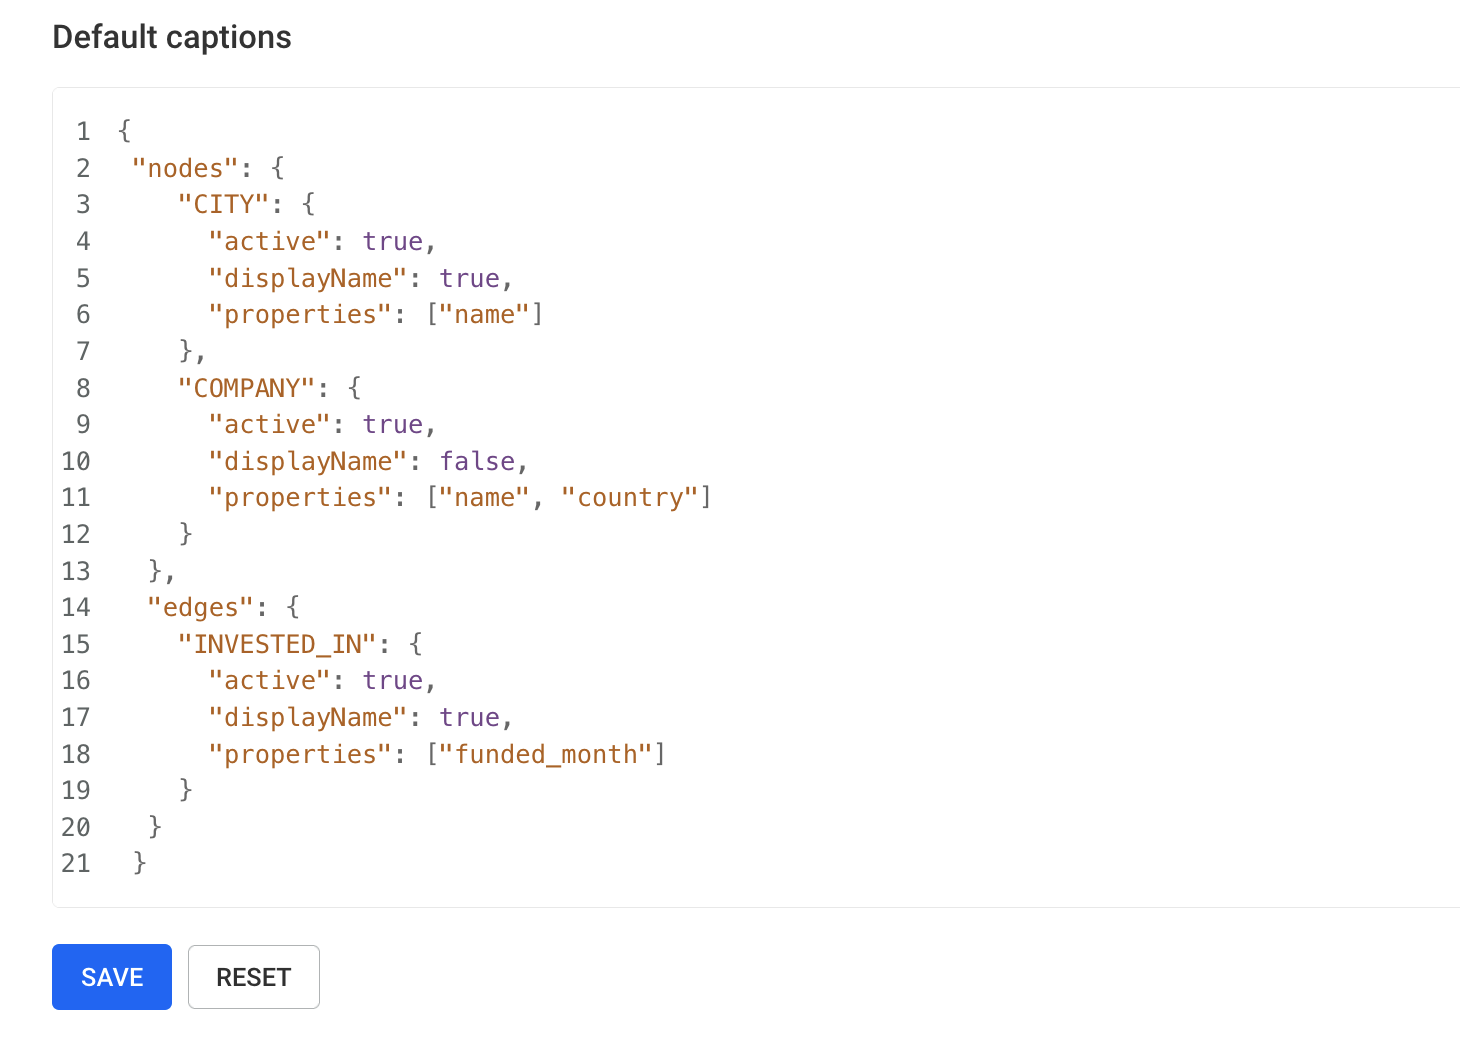1460x1052 pixels.
Task: Click the "COMPANY" key on line 8
Action: (x=247, y=387)
